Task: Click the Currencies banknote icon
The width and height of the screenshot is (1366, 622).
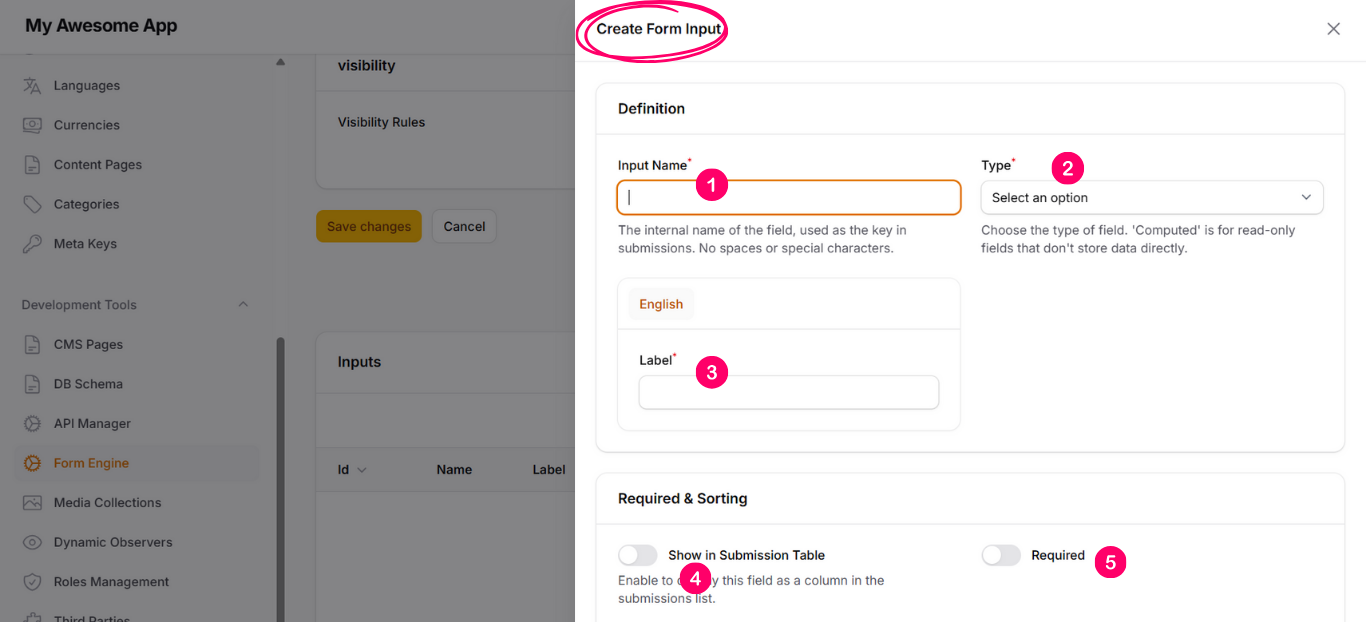Action: coord(32,125)
